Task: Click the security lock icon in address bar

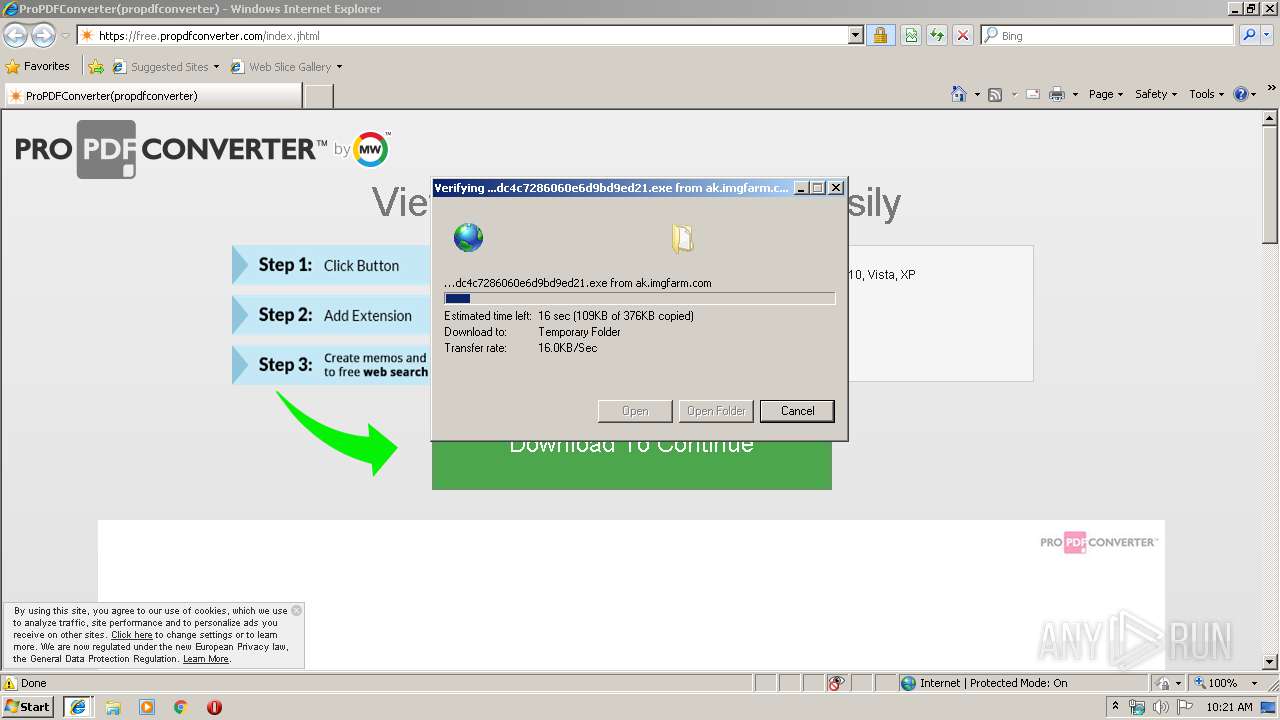Action: [x=880, y=35]
